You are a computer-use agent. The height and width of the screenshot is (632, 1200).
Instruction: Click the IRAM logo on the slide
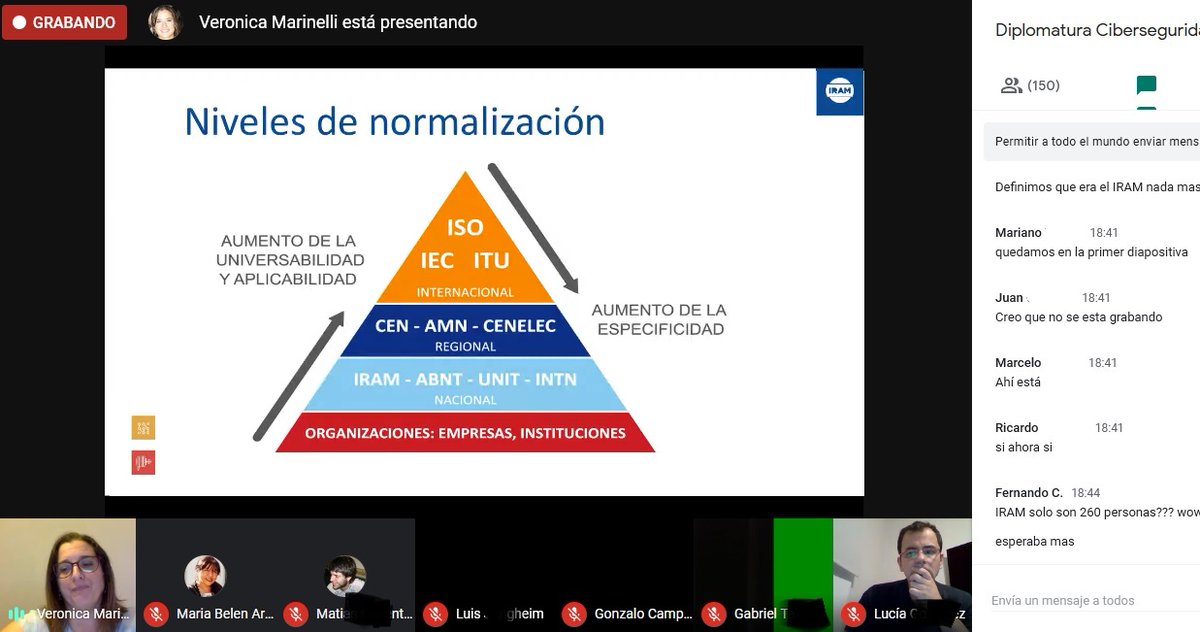pos(839,92)
